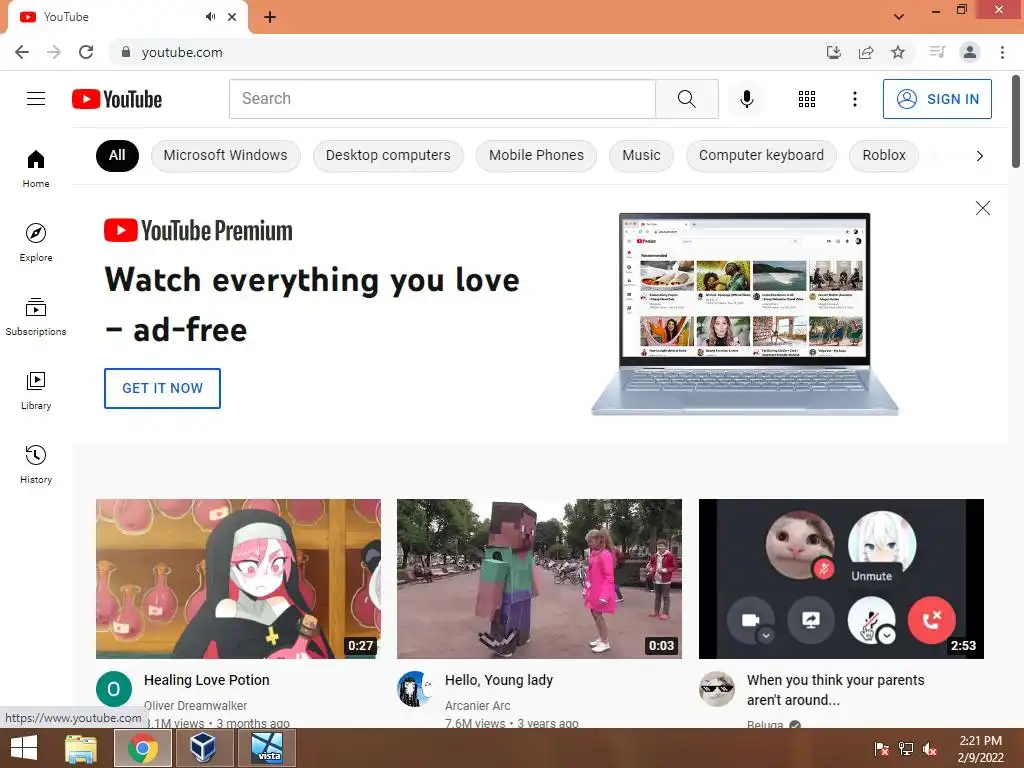Select the Desktop computers chip
Image resolution: width=1024 pixels, height=768 pixels.
click(388, 155)
